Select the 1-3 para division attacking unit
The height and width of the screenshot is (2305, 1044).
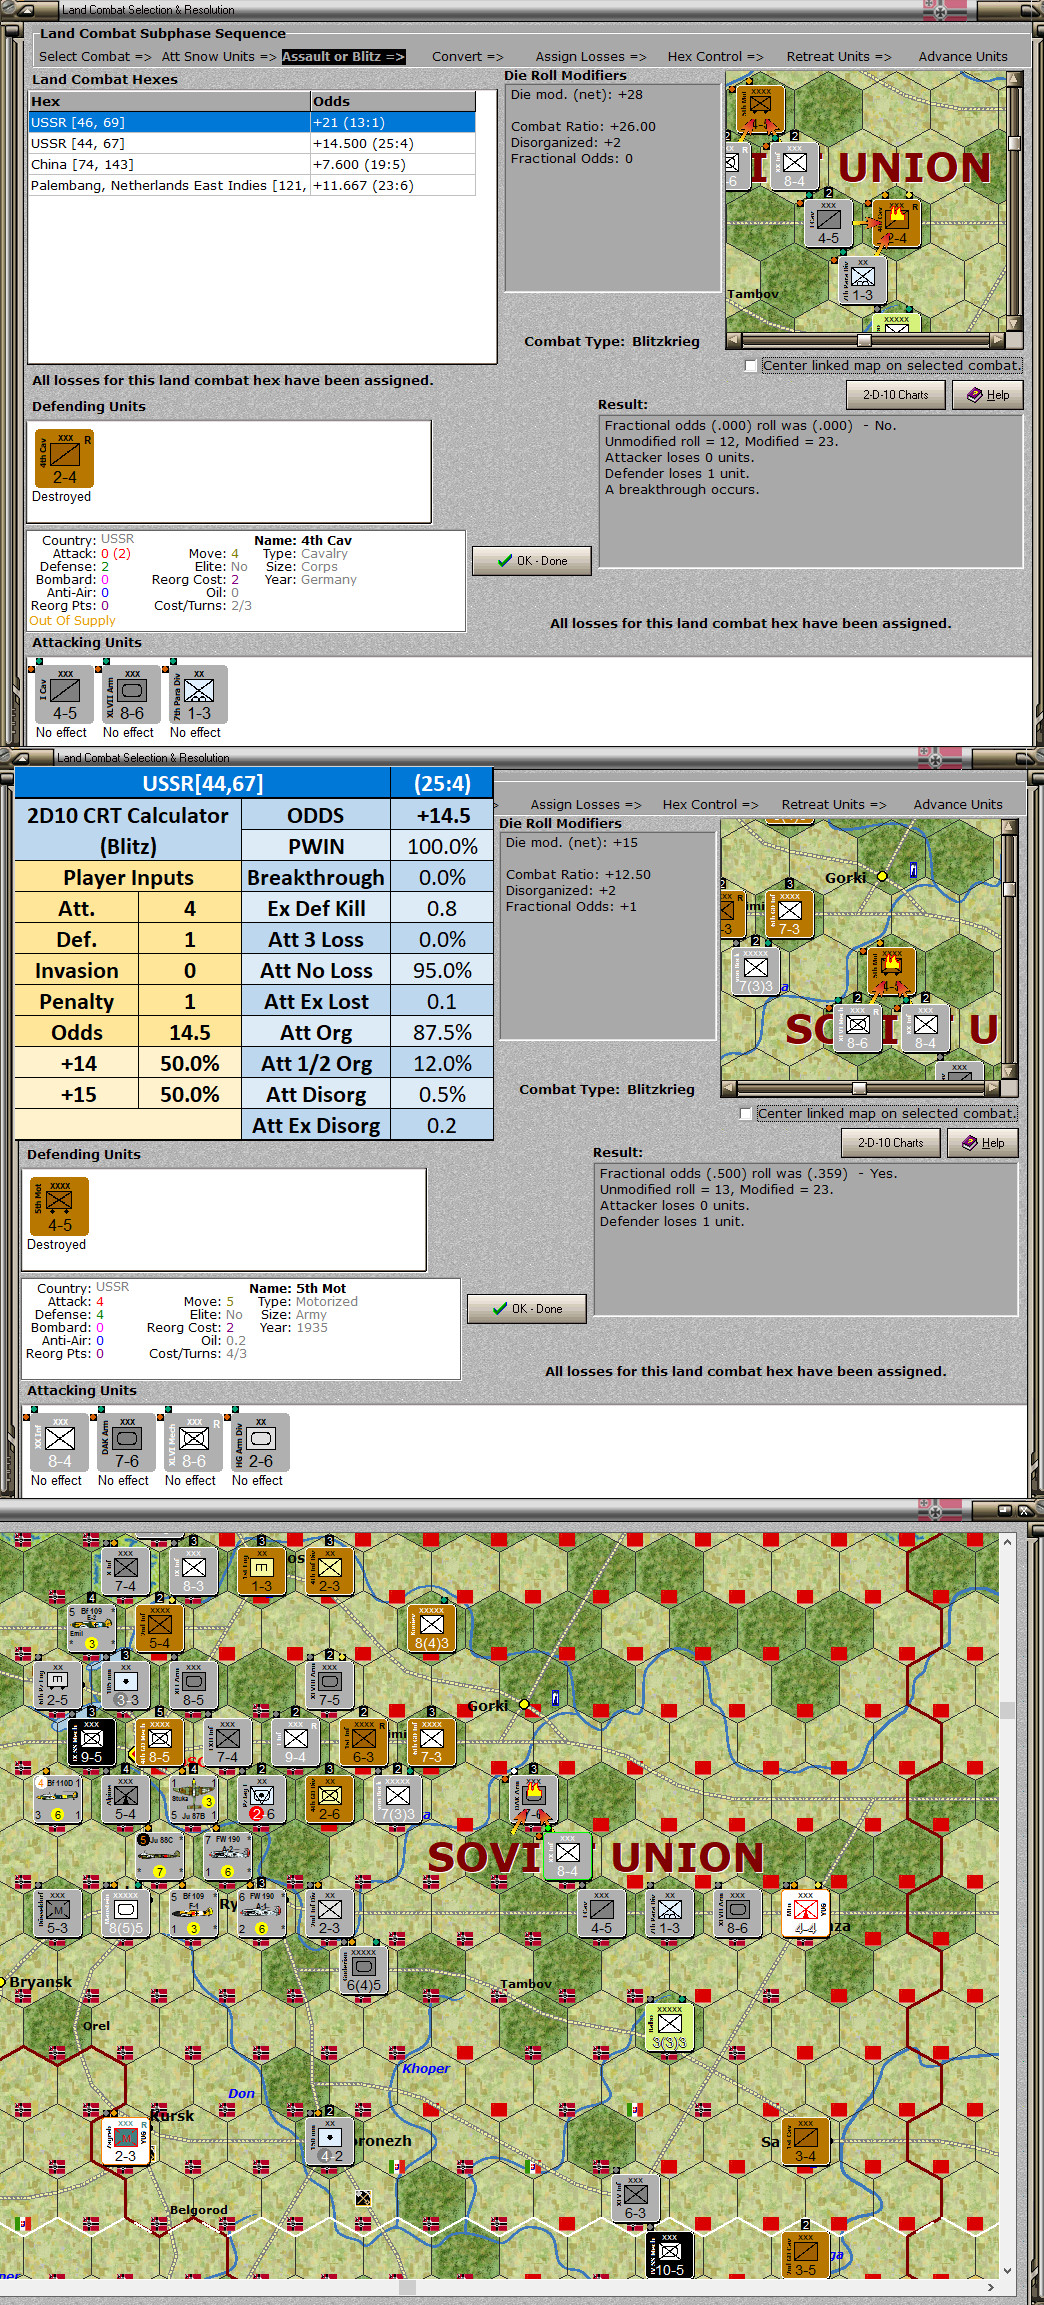pos(199,694)
